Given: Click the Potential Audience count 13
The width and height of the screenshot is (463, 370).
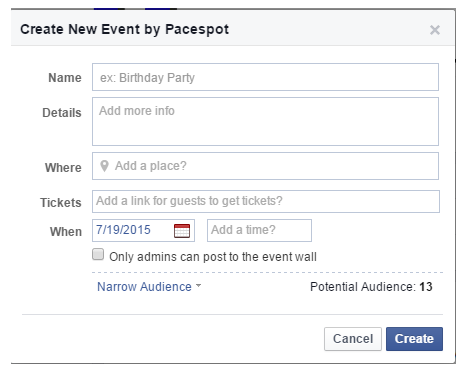Looking at the screenshot, I should tap(426, 287).
